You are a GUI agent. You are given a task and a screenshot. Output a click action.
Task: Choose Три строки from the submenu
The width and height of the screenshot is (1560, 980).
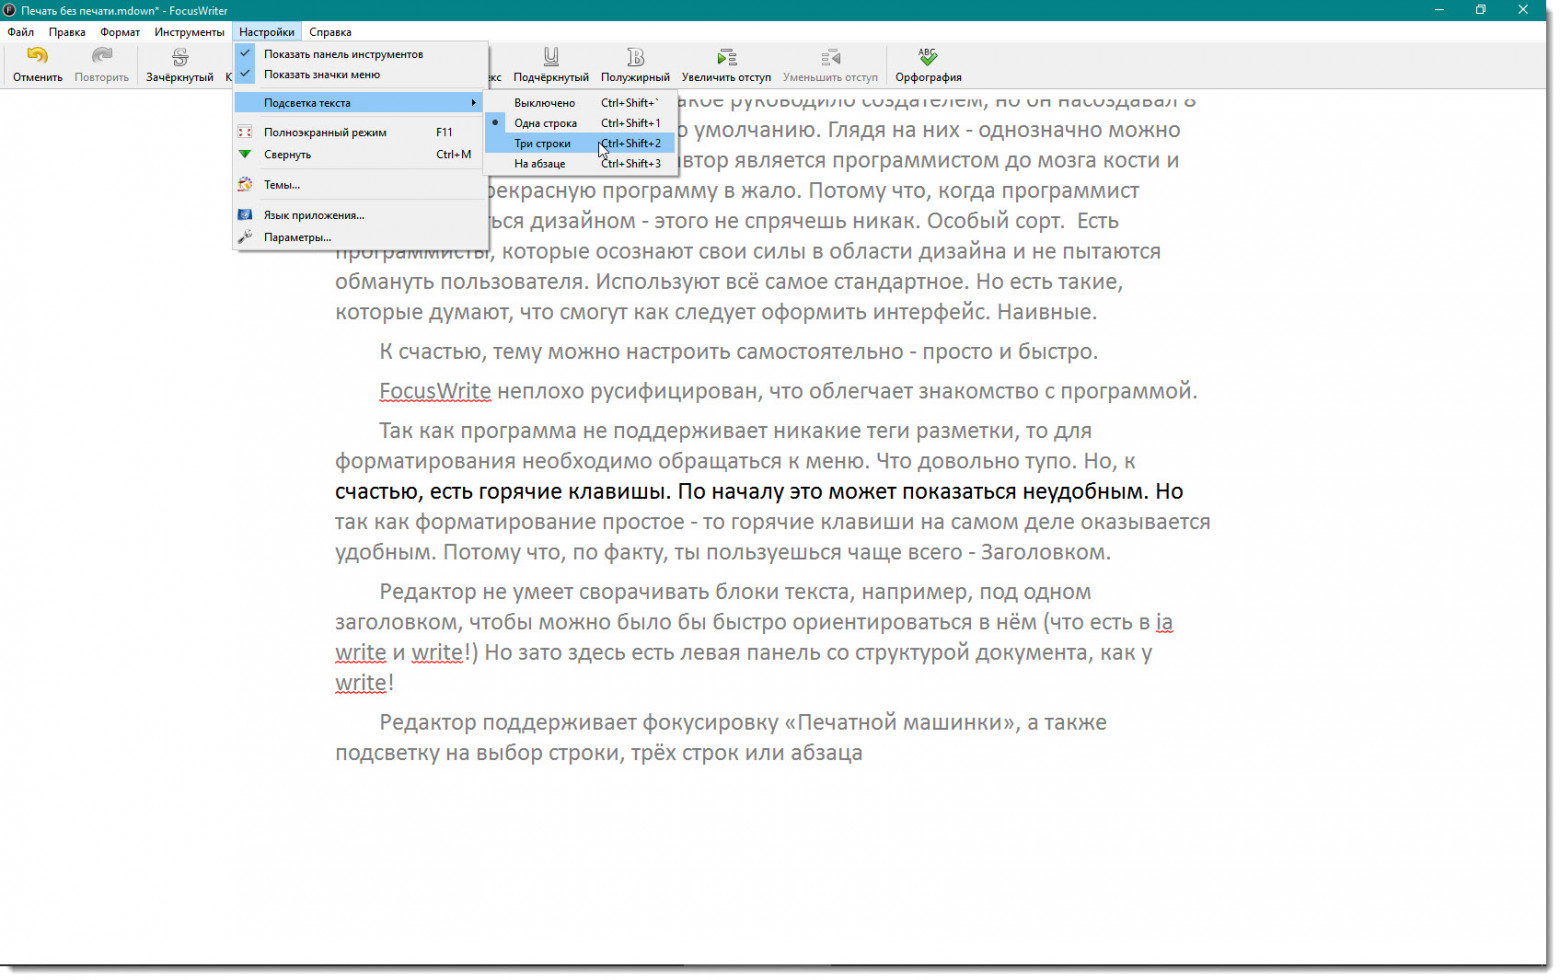coord(542,143)
